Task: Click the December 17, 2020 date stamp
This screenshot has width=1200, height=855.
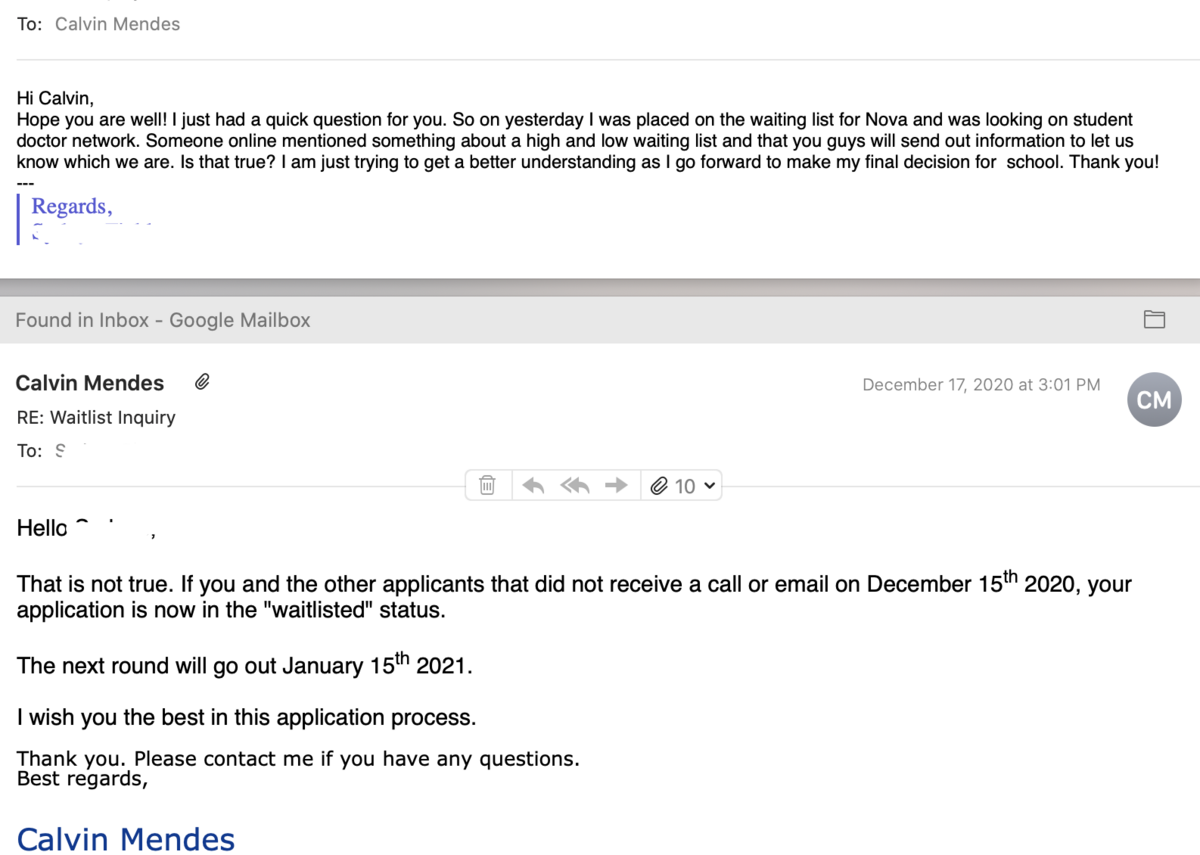Action: pos(981,385)
